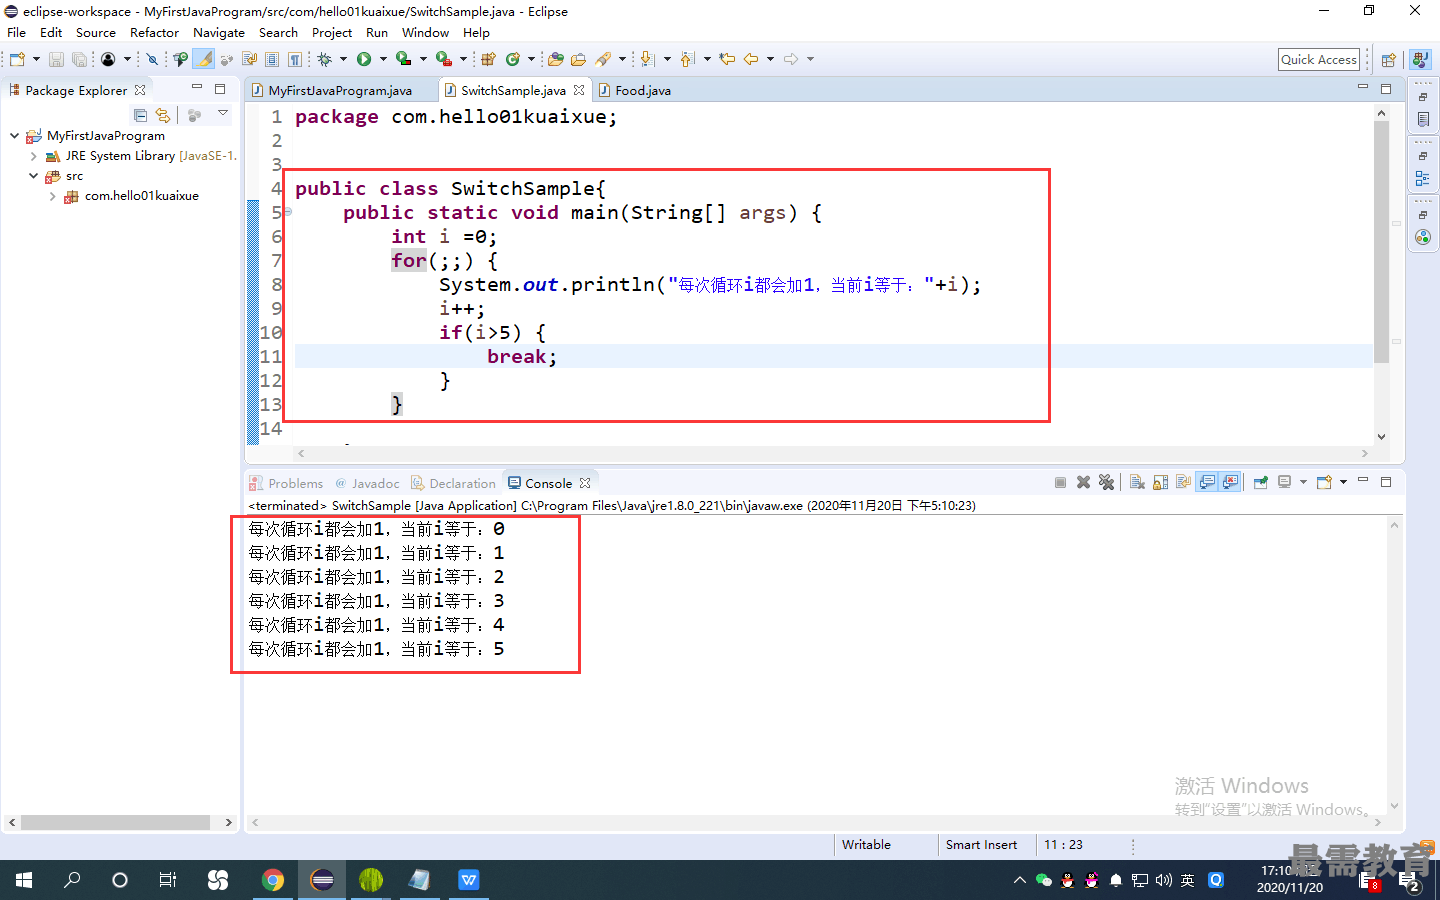This screenshot has width=1440, height=900.
Task: Expand the JRE System Library node
Action: [33, 156]
